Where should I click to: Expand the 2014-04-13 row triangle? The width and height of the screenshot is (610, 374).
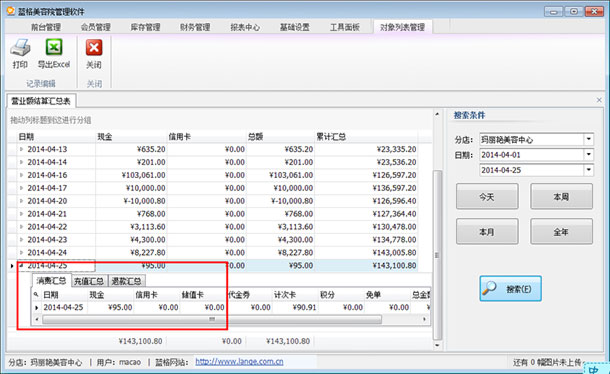tap(21, 149)
